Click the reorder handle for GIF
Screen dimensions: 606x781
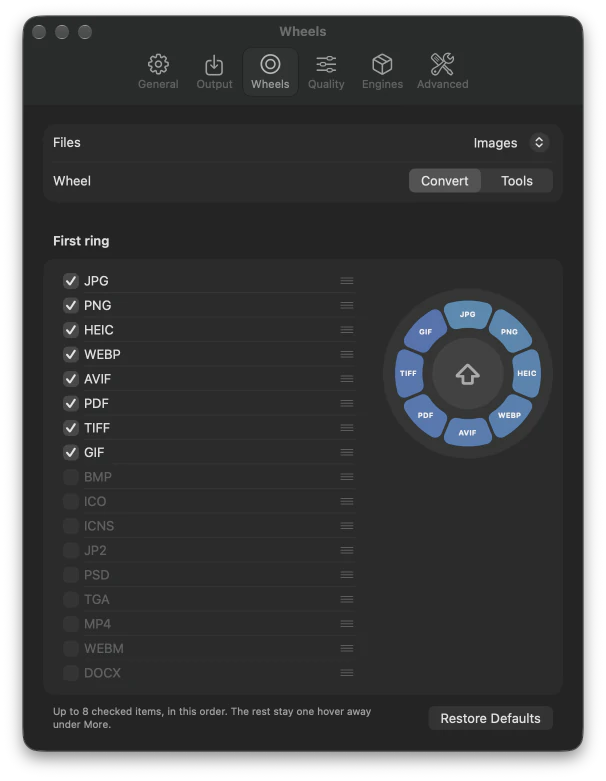coord(347,452)
